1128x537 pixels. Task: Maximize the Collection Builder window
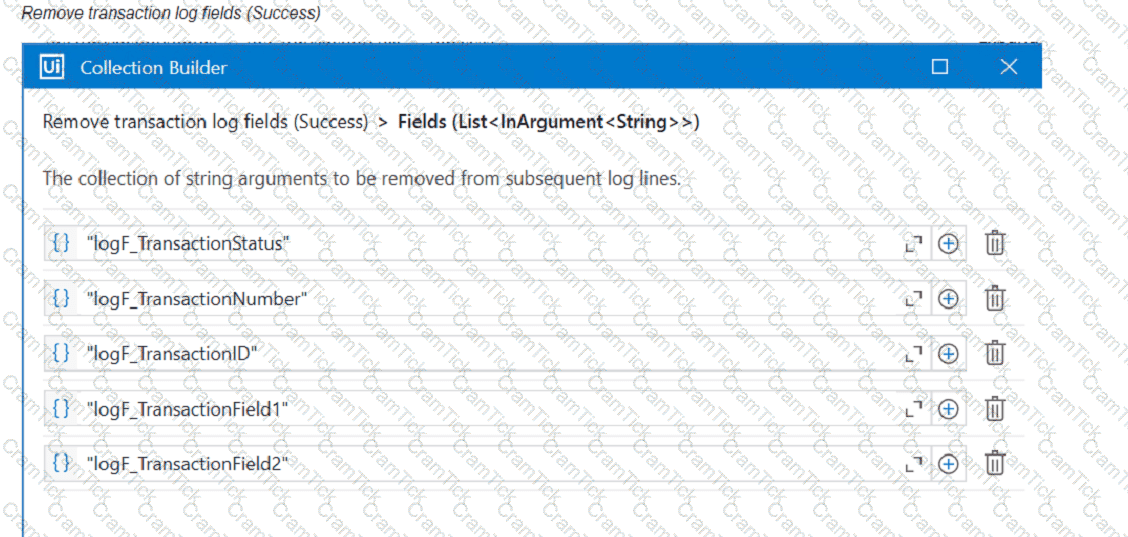(940, 67)
